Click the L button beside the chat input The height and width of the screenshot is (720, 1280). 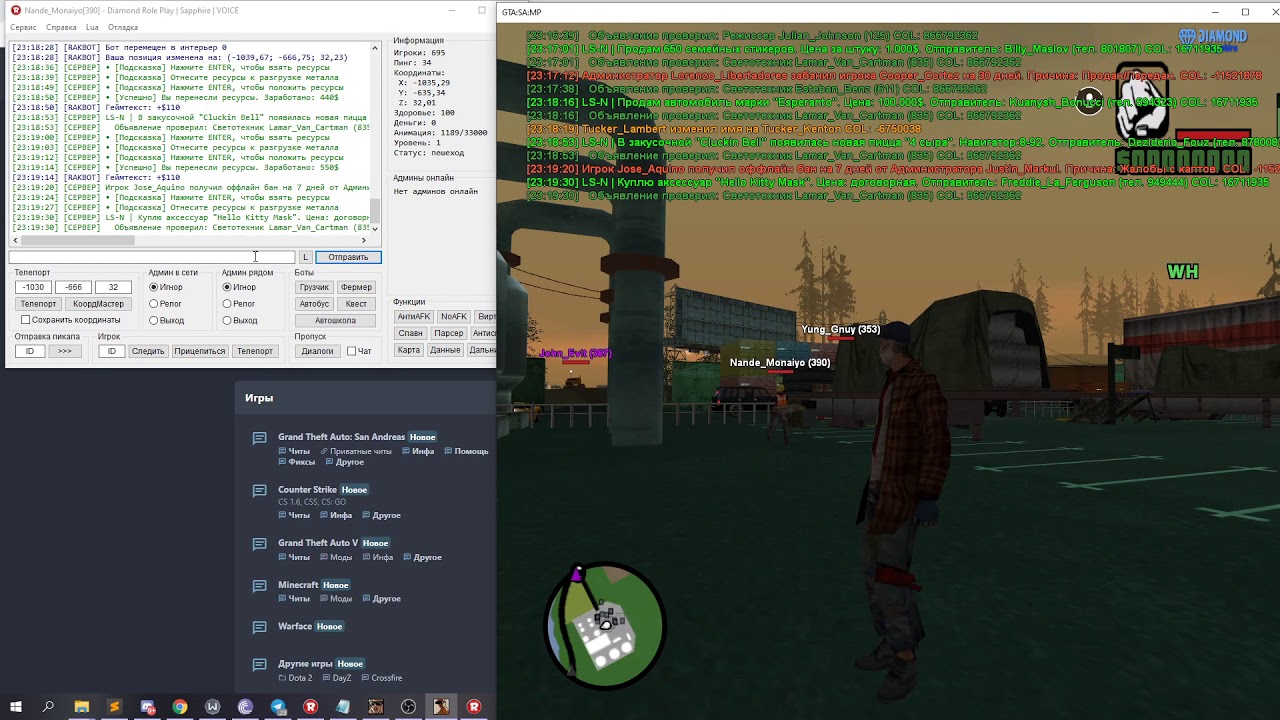coord(305,257)
